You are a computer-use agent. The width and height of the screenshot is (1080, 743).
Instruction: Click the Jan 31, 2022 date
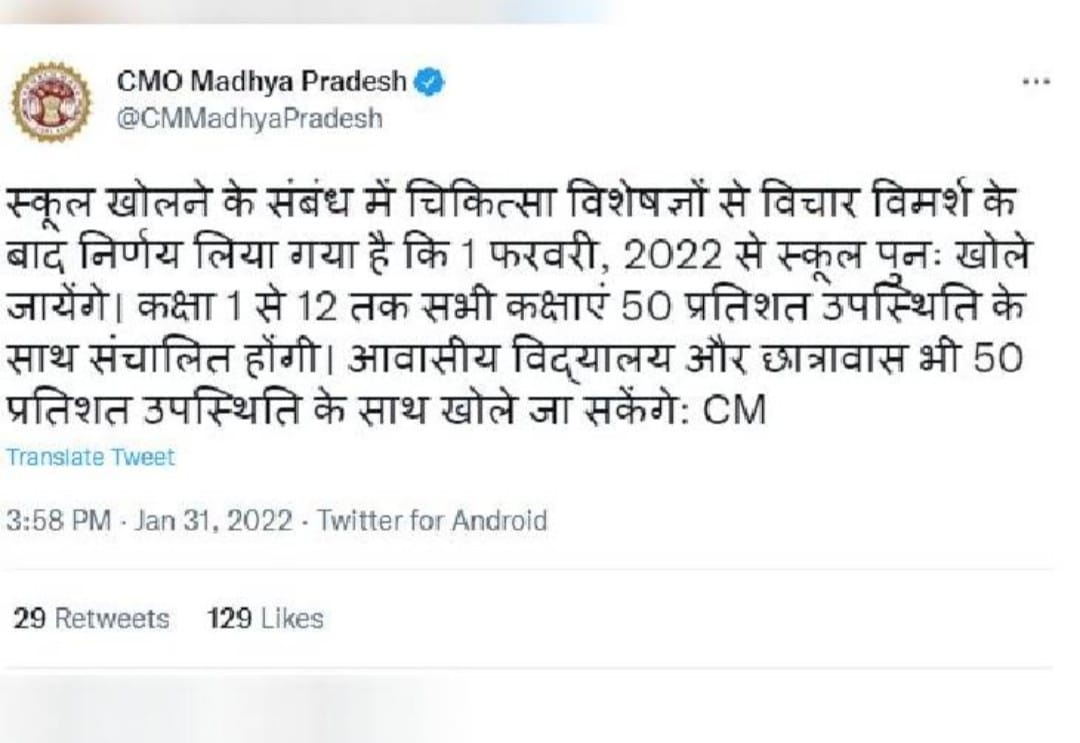(213, 521)
